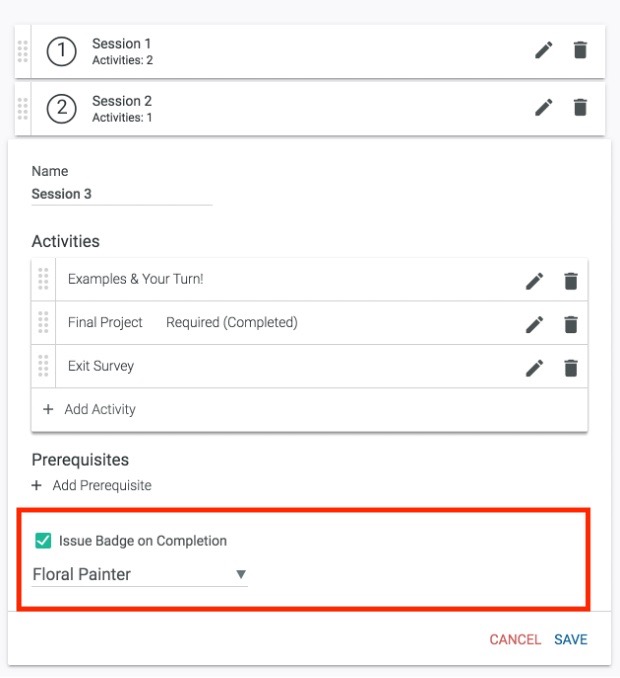Select the Session 2 row title
The width and height of the screenshot is (620, 678).
tap(122, 101)
